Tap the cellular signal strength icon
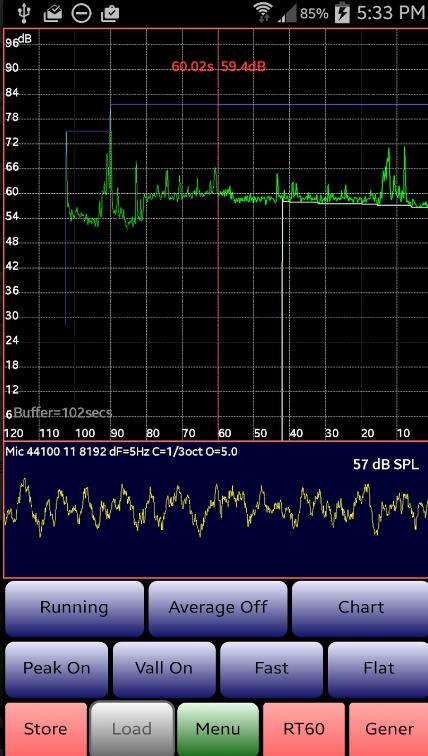 287,14
